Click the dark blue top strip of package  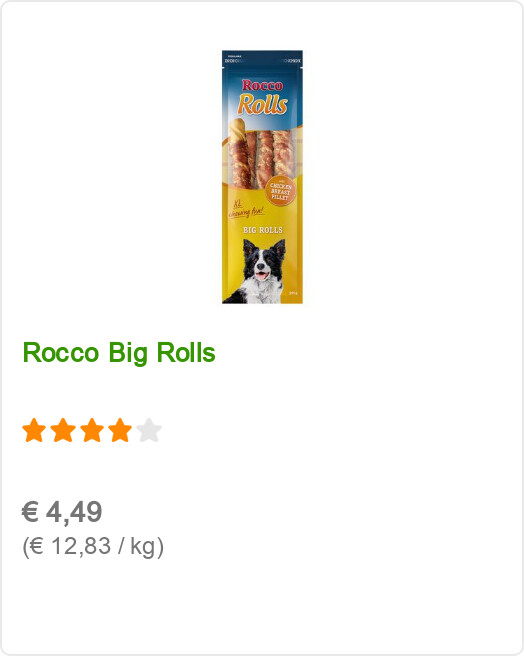click(x=262, y=59)
